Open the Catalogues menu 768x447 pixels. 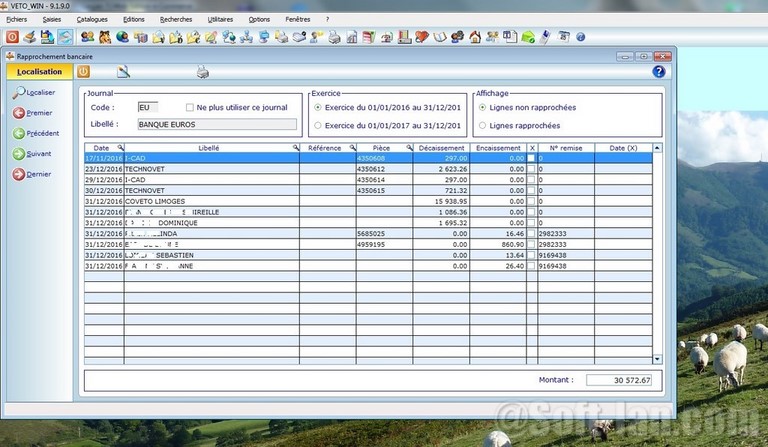pos(92,19)
